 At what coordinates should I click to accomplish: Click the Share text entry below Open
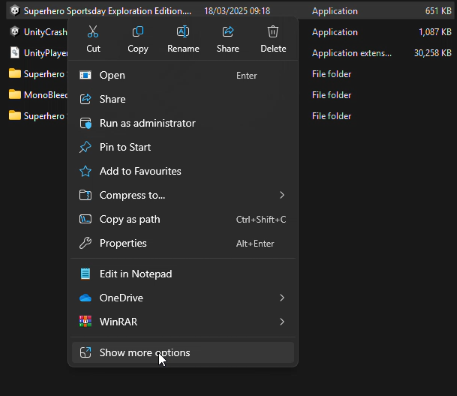click(112, 99)
